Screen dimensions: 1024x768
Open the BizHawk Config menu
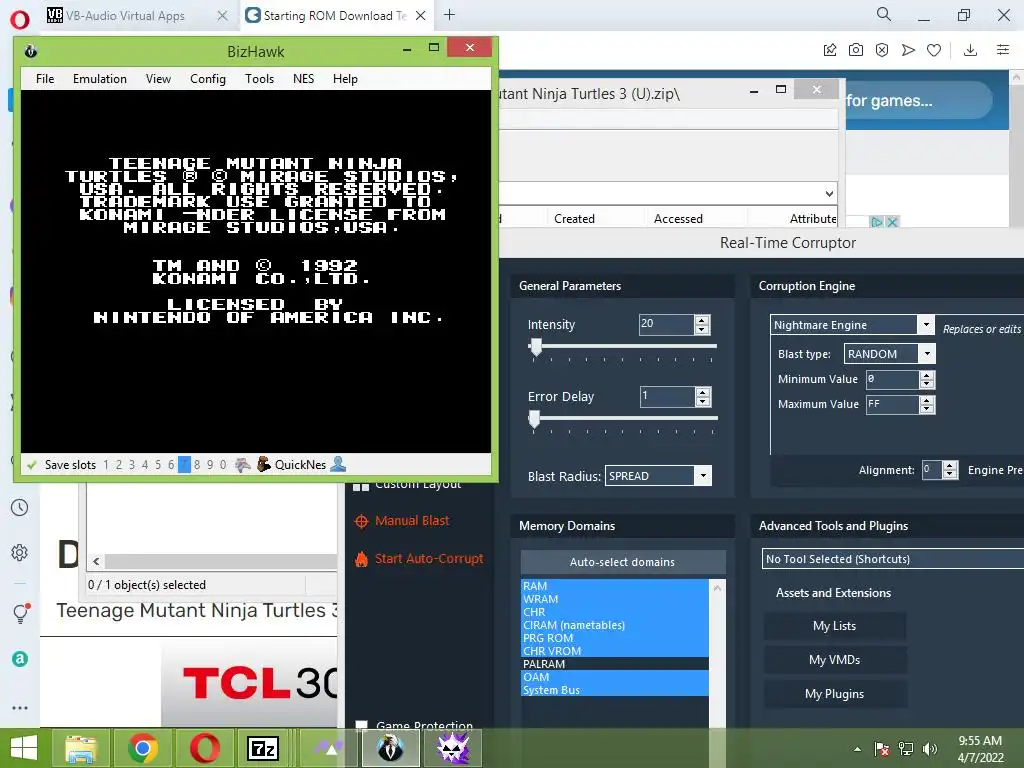pyautogui.click(x=208, y=79)
